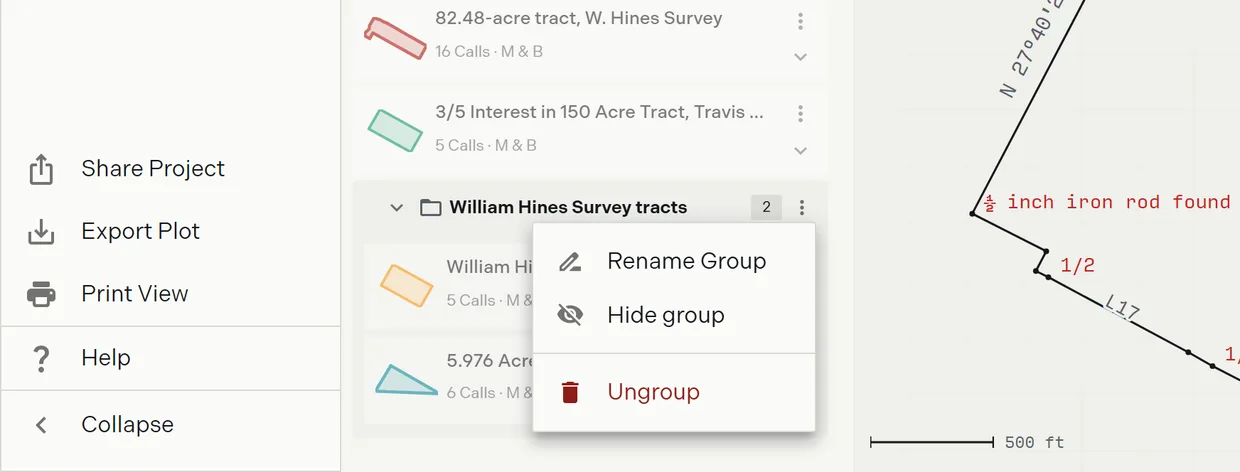Select Hide group from the menu

coord(674,316)
